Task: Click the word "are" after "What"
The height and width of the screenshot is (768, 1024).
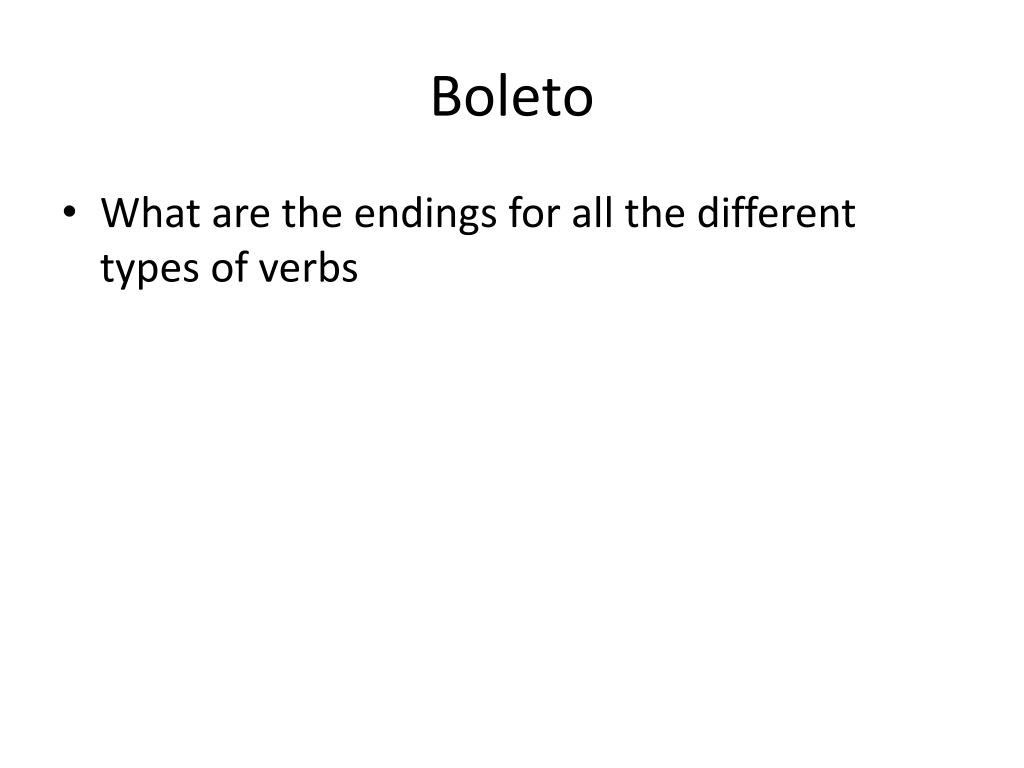Action: click(x=240, y=217)
